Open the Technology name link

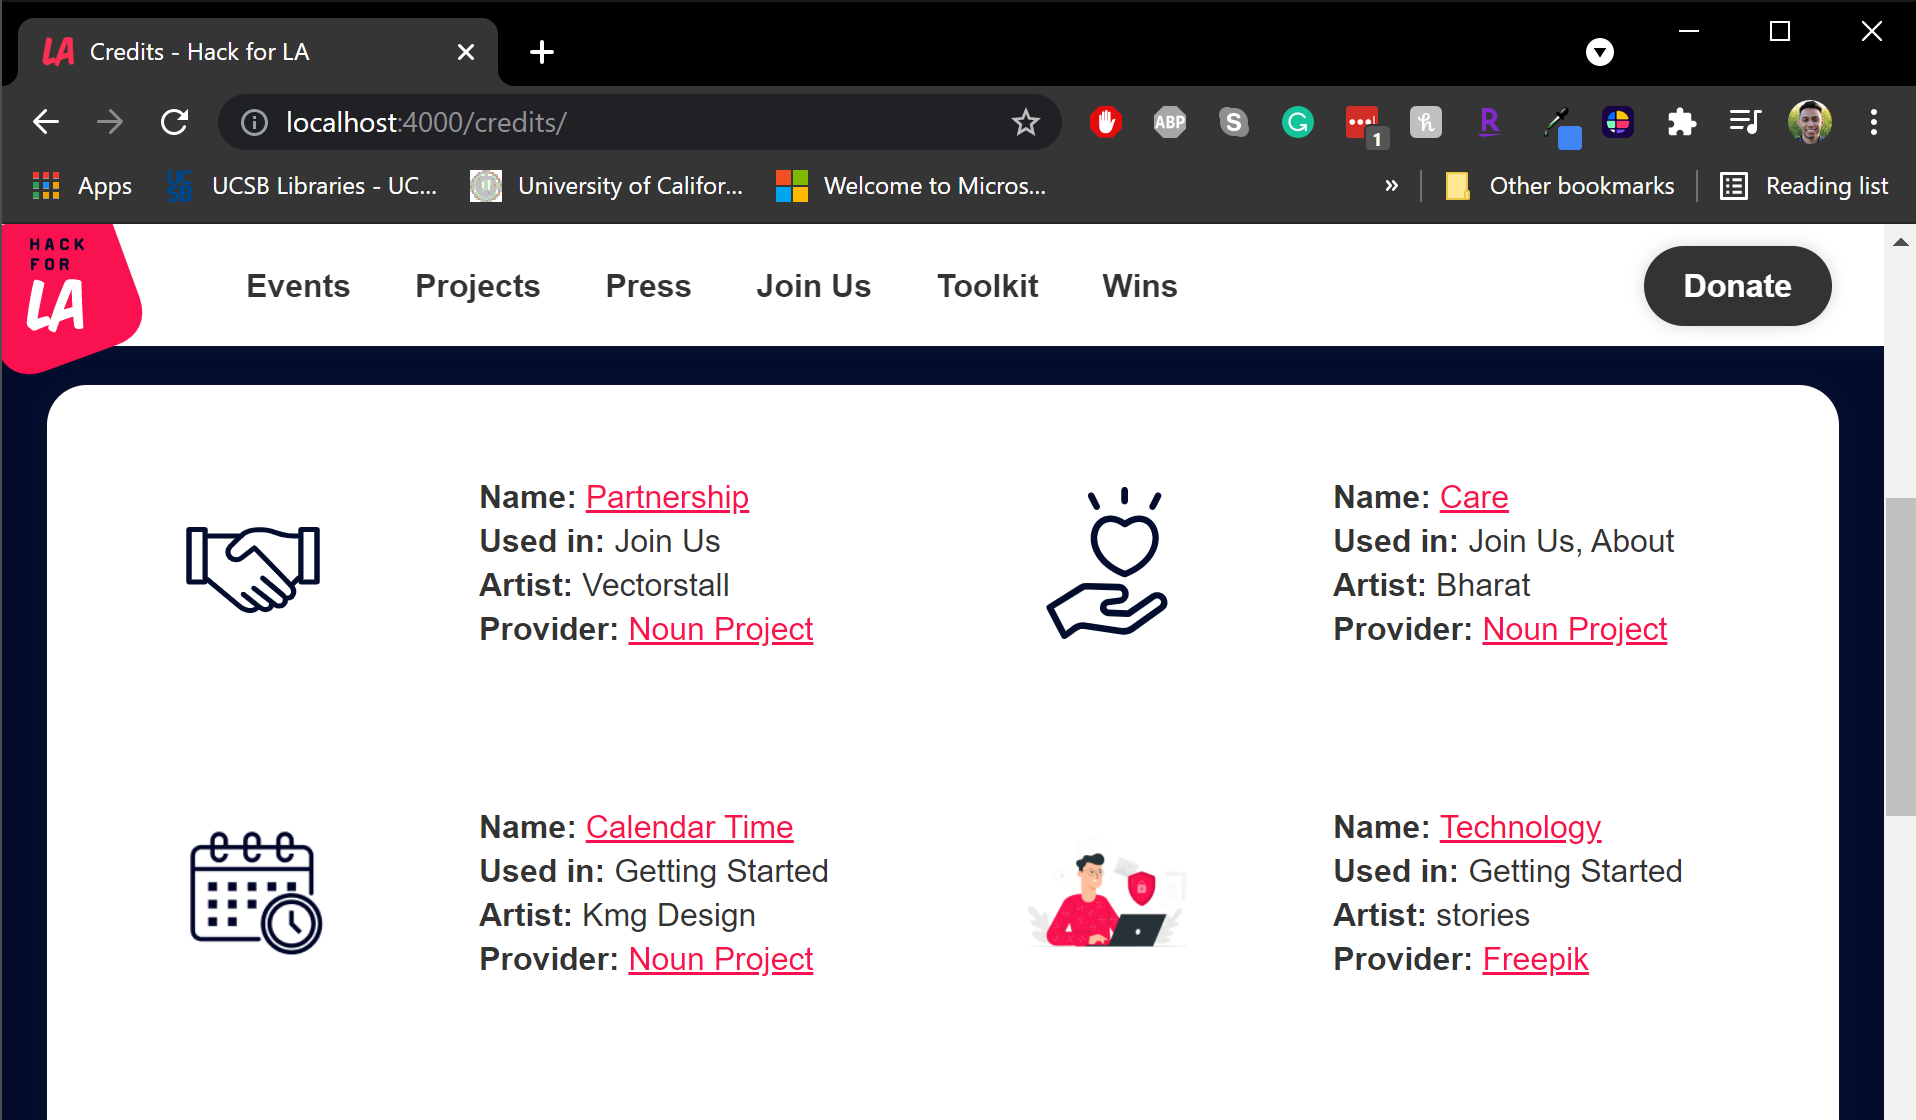[x=1520, y=827]
